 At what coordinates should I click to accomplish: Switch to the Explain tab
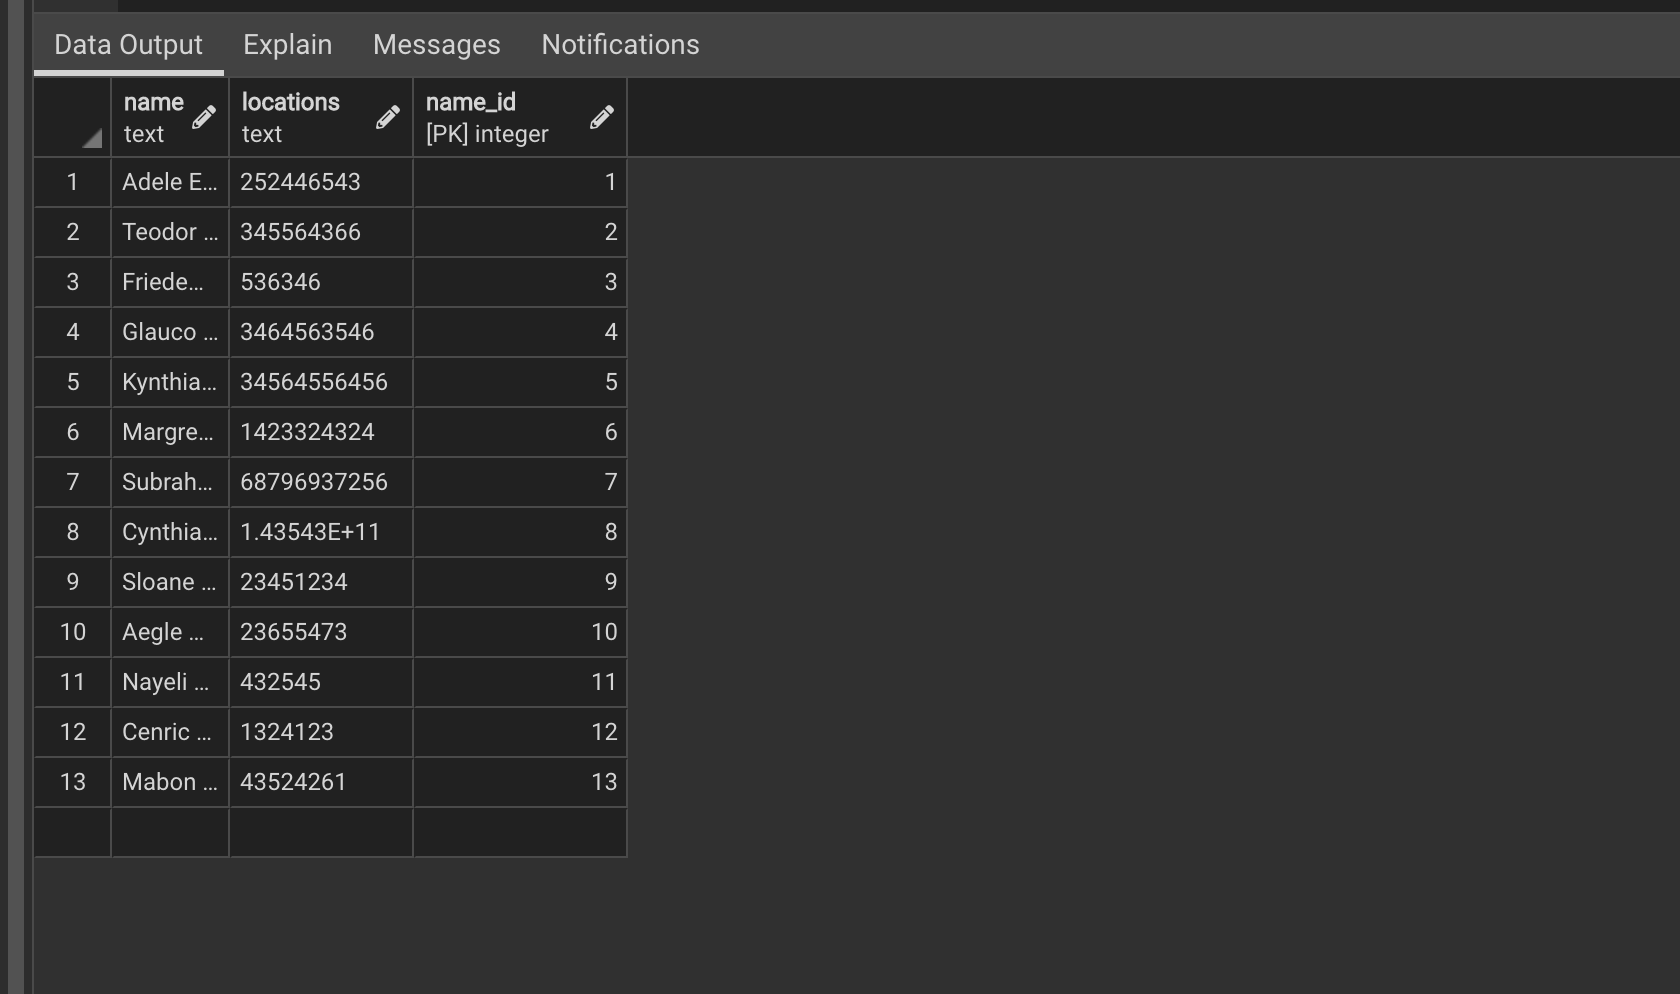pos(288,45)
